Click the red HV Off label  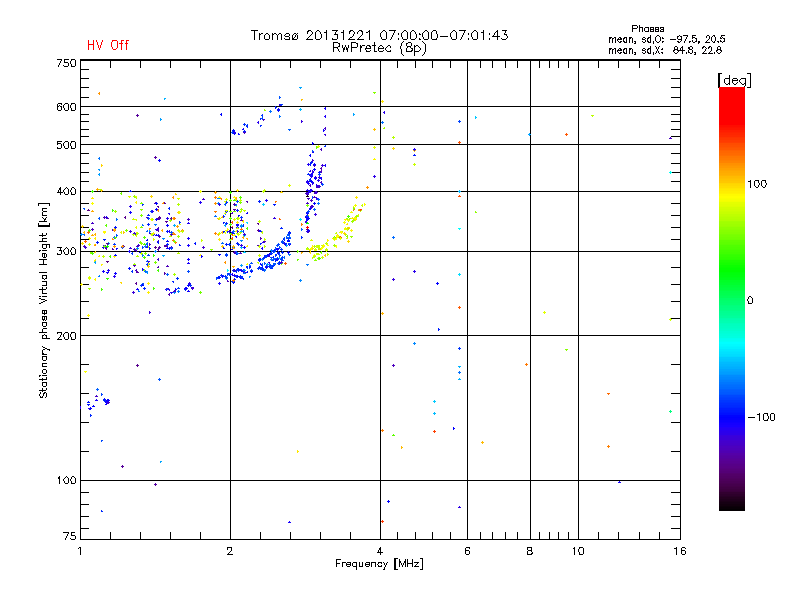[x=108, y=45]
